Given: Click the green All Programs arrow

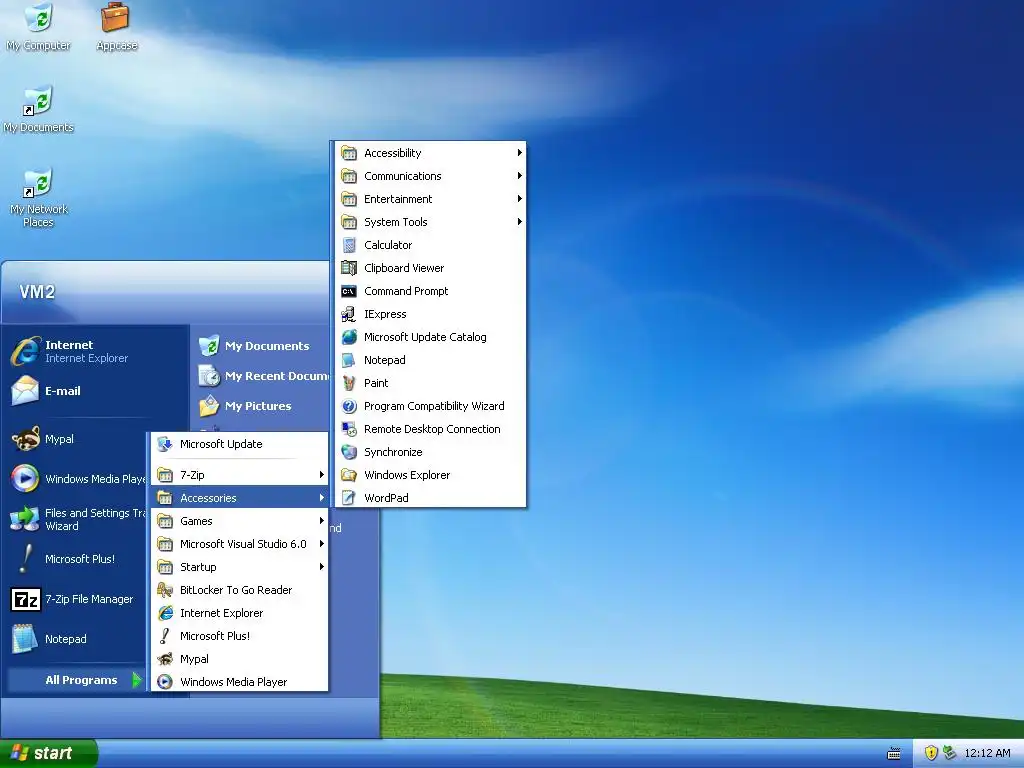Looking at the screenshot, I should (x=136, y=680).
